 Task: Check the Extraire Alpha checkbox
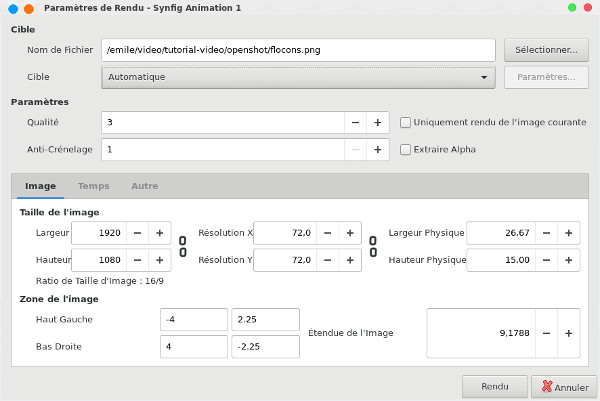pyautogui.click(x=406, y=150)
